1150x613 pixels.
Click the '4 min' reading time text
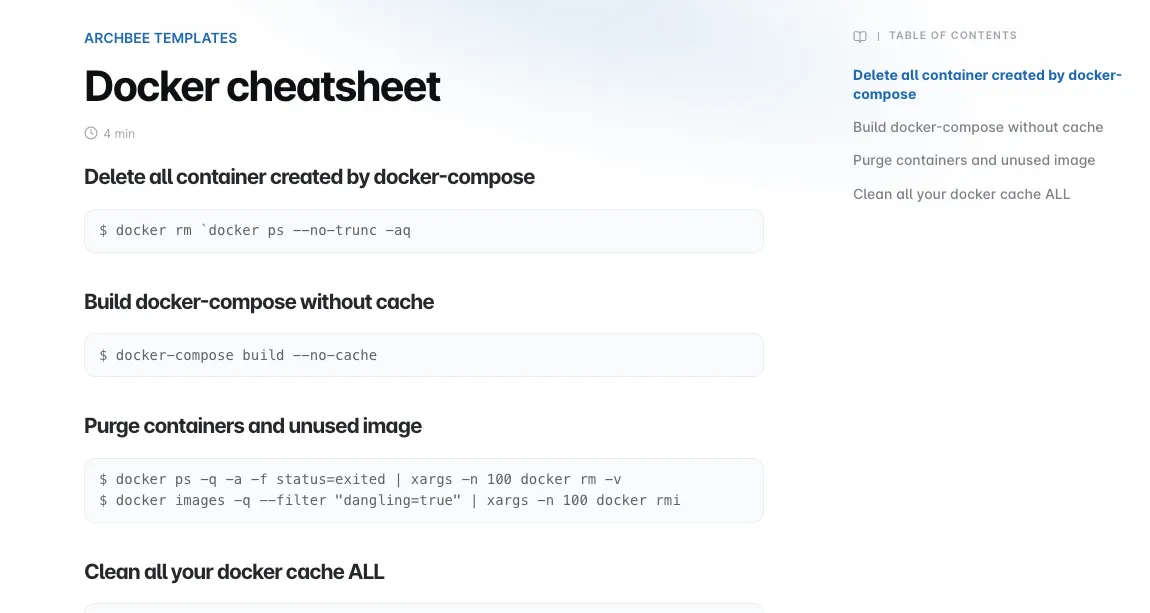point(119,133)
